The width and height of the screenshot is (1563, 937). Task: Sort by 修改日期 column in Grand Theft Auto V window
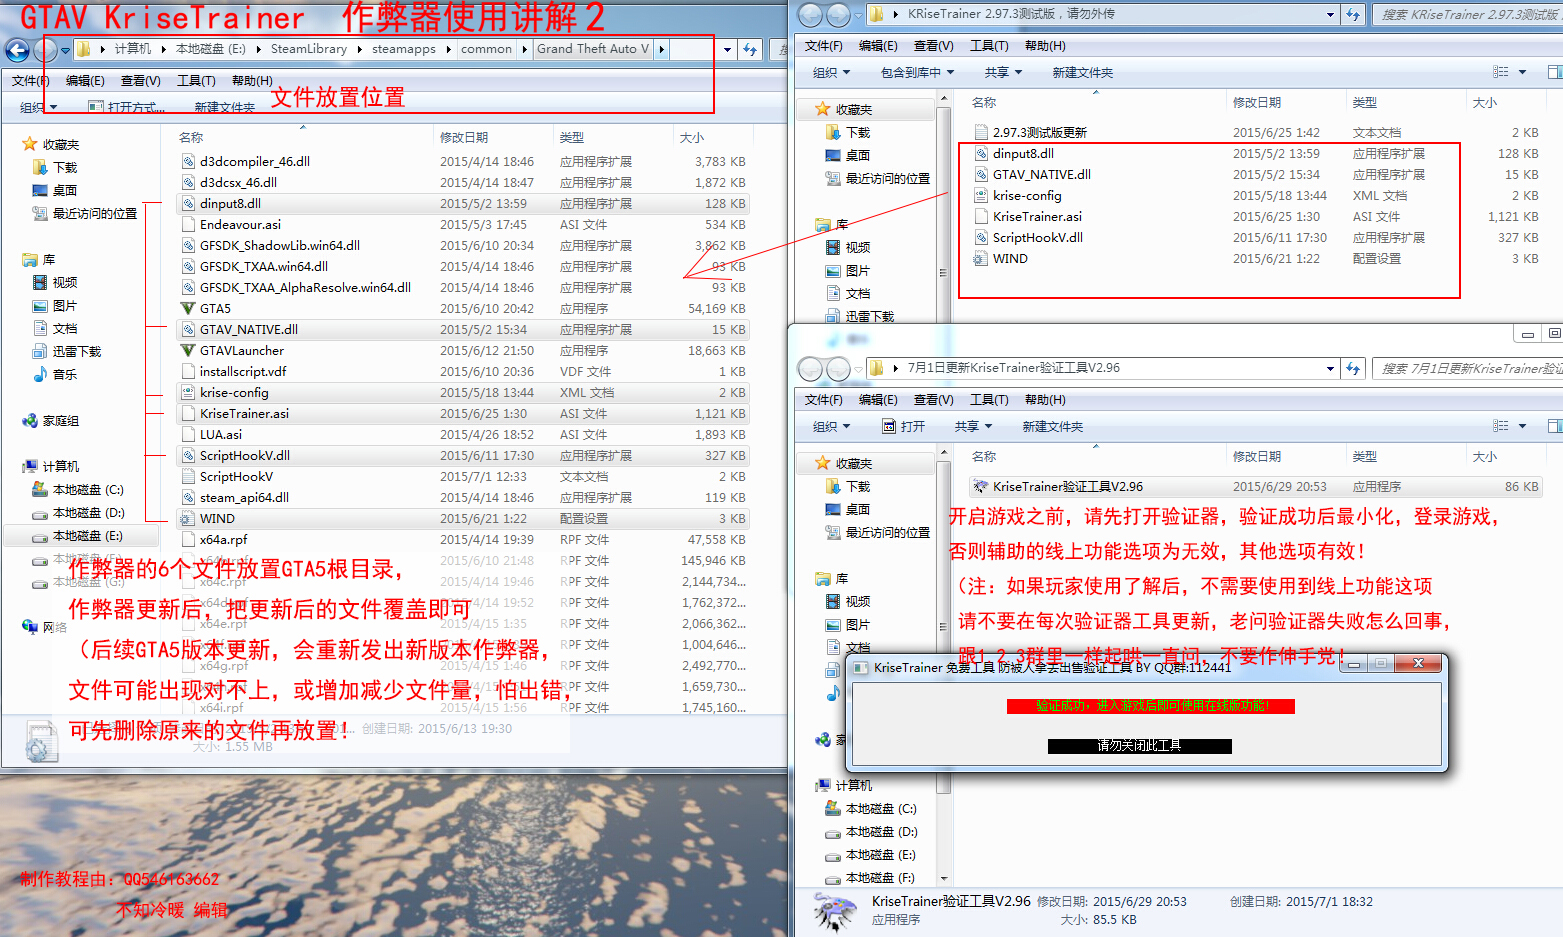tap(464, 137)
